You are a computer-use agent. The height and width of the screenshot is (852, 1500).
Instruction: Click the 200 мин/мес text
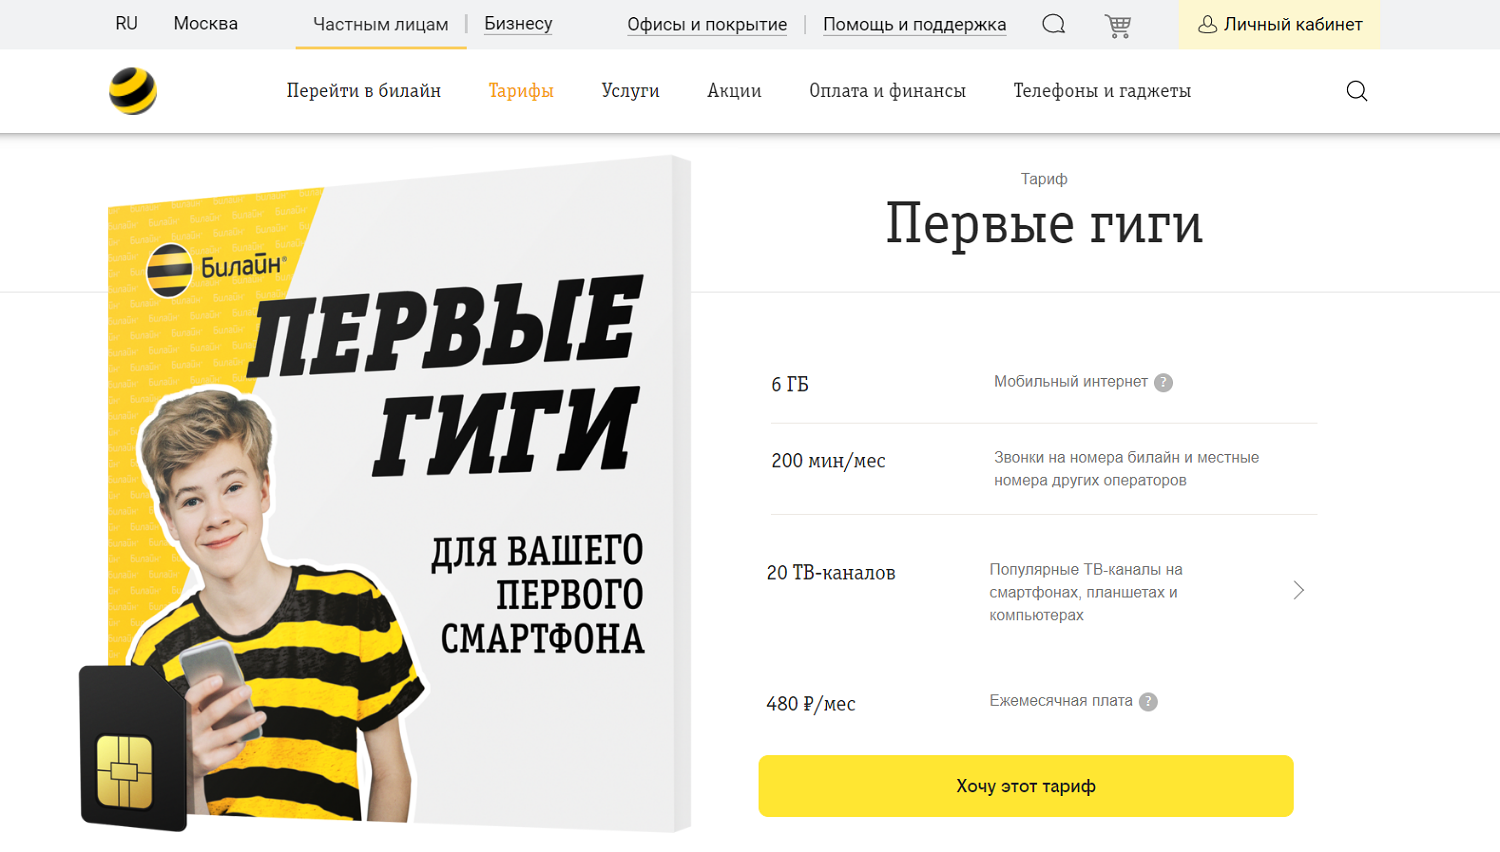click(828, 461)
